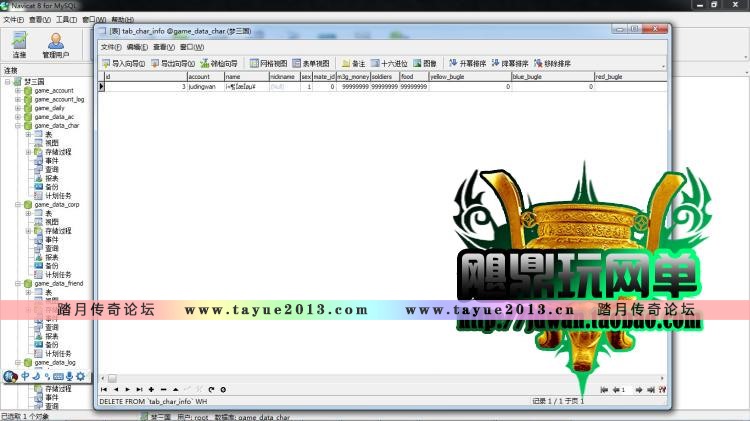Screen dimensions: 750x421
Task: Collapse the 梦三国 connection node
Action: click(8, 82)
